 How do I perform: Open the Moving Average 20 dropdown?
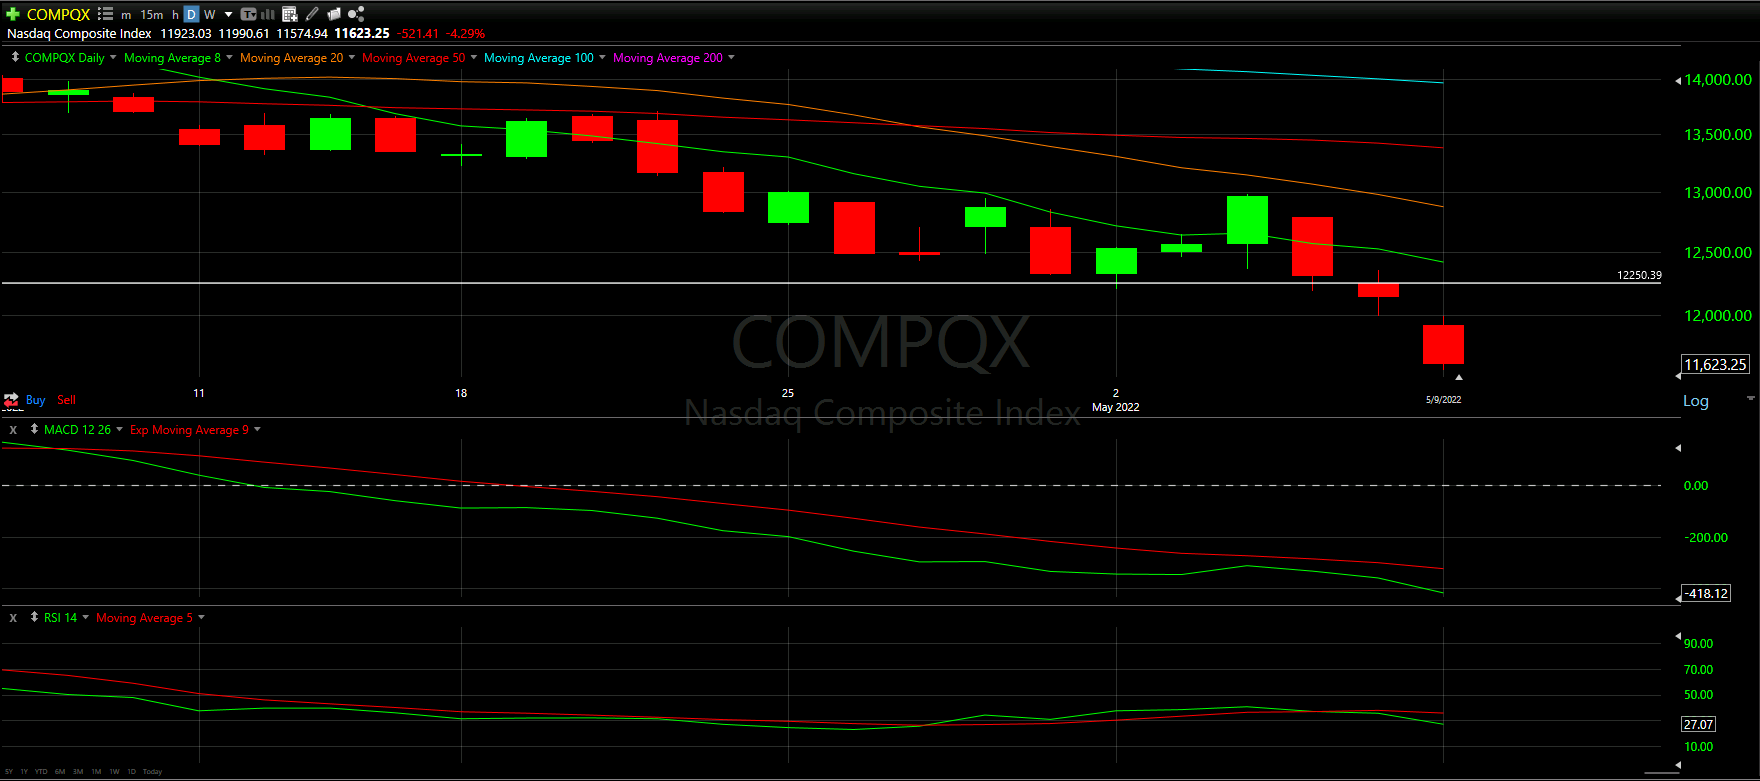coord(352,57)
